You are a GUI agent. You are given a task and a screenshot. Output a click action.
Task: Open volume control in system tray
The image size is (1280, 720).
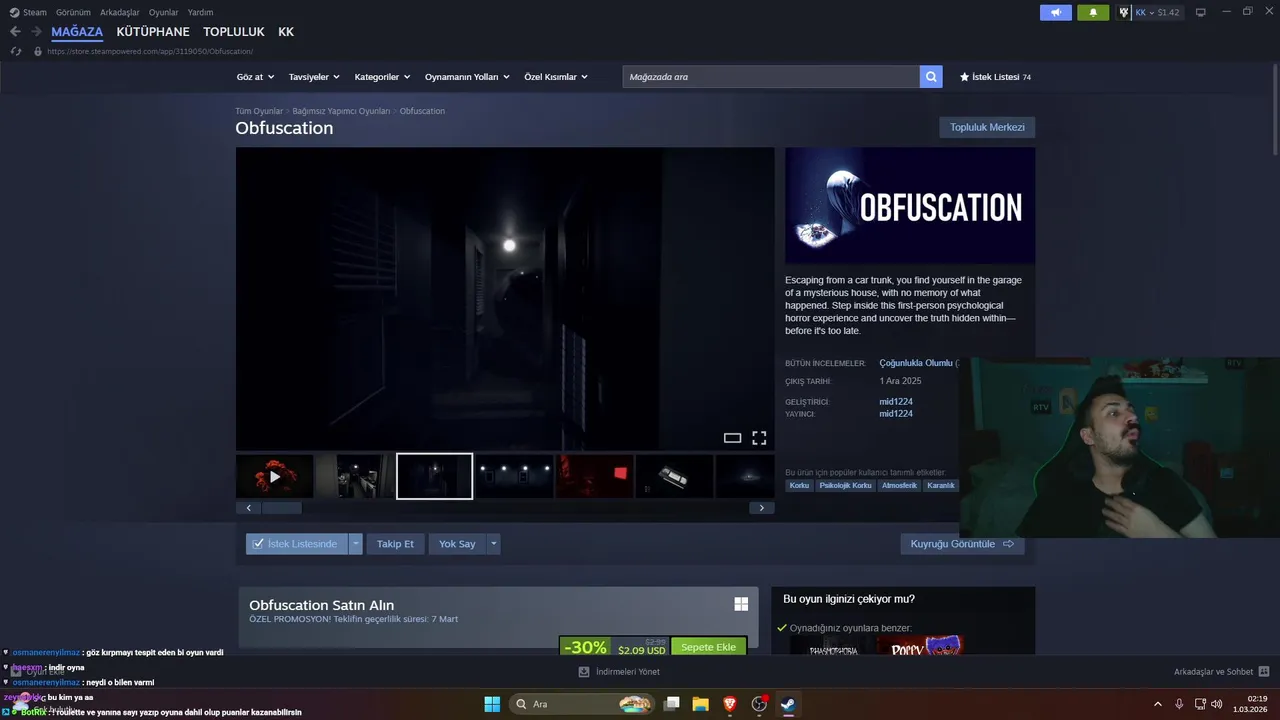1217,704
